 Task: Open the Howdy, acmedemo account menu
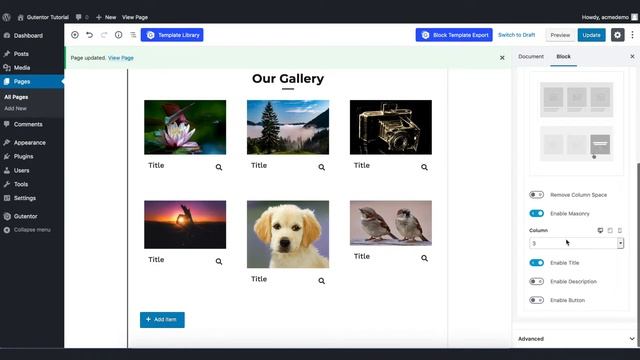[x=609, y=17]
